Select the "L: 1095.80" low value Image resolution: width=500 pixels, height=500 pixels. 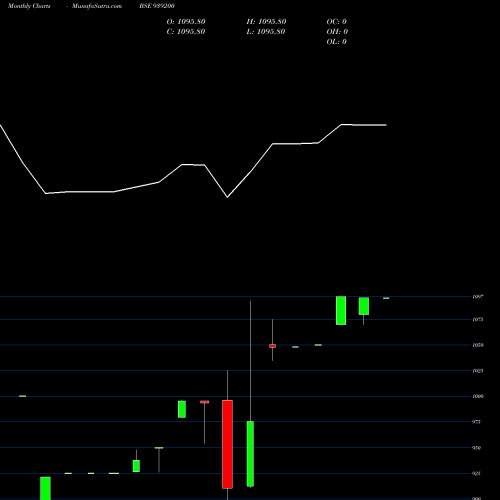click(266, 32)
